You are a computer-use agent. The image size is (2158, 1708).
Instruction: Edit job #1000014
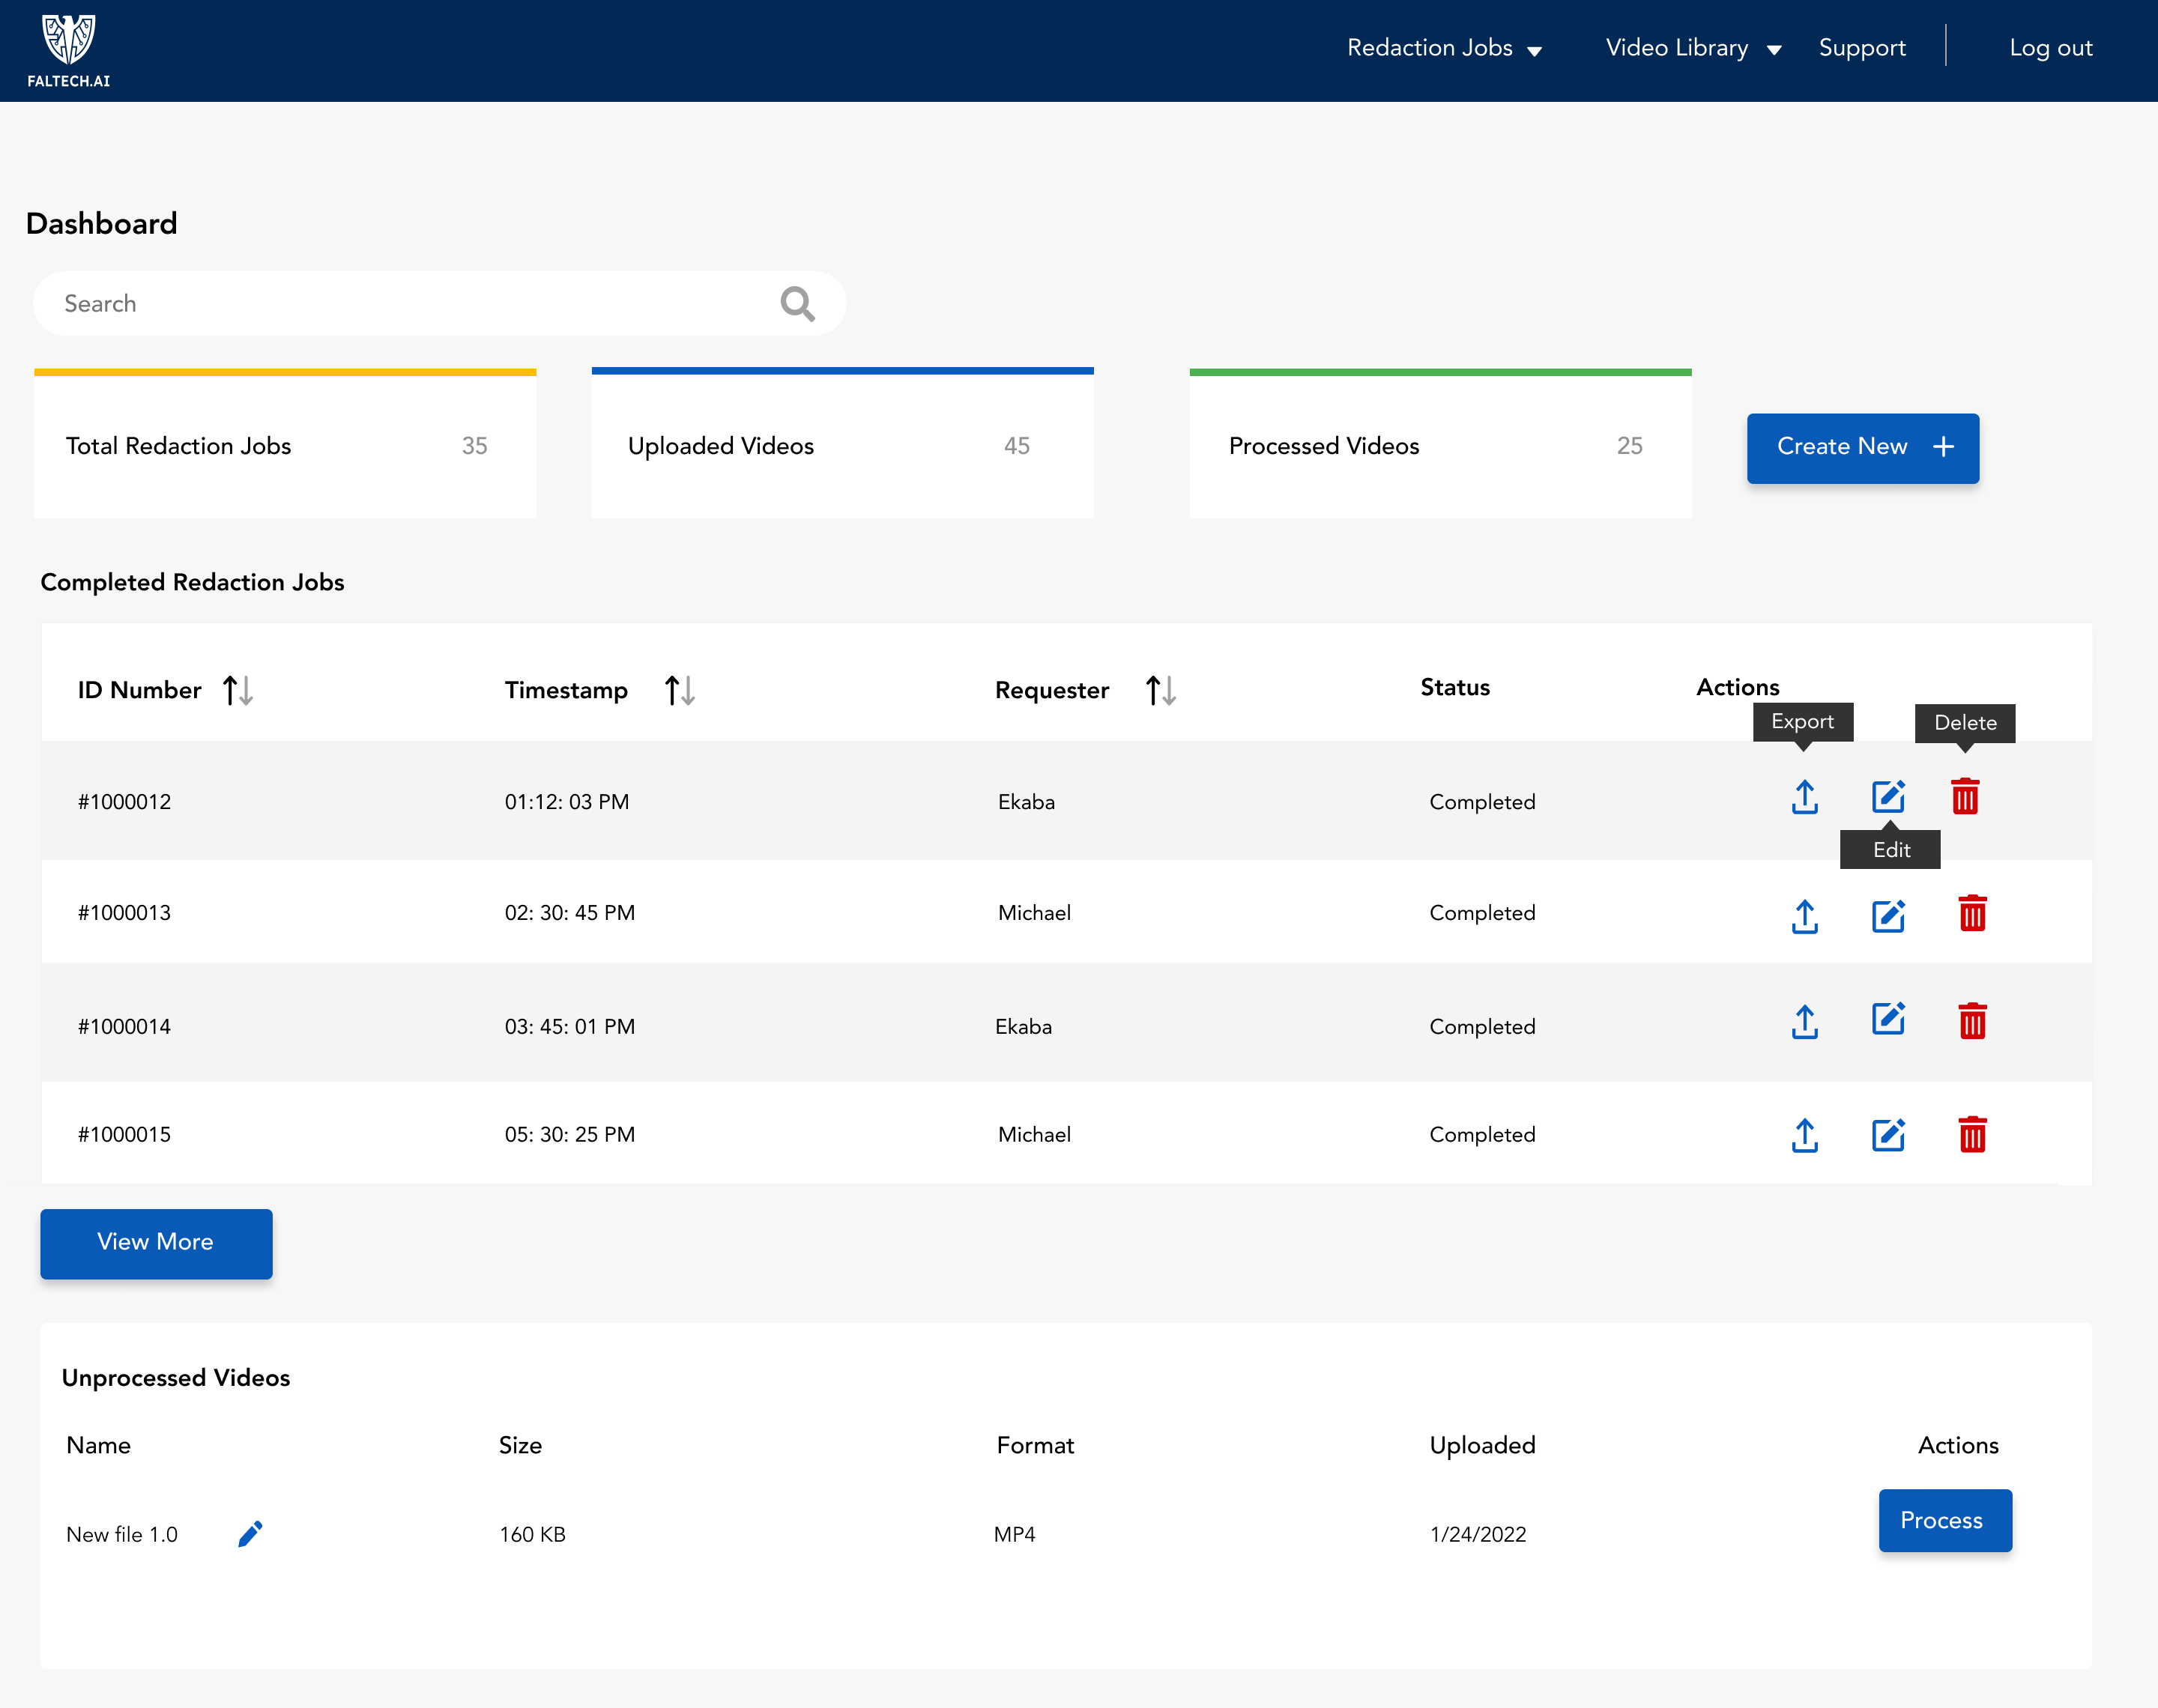[1888, 1019]
